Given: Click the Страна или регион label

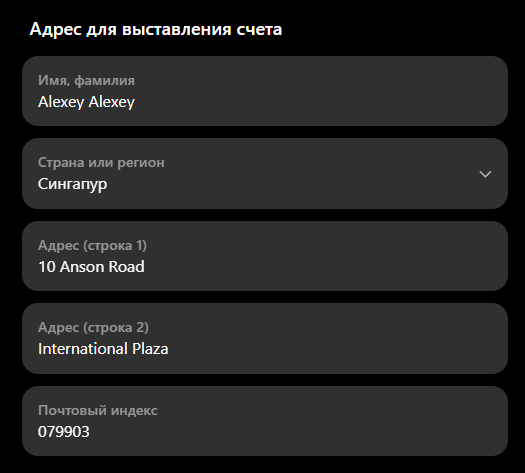Looking at the screenshot, I should (x=101, y=163).
